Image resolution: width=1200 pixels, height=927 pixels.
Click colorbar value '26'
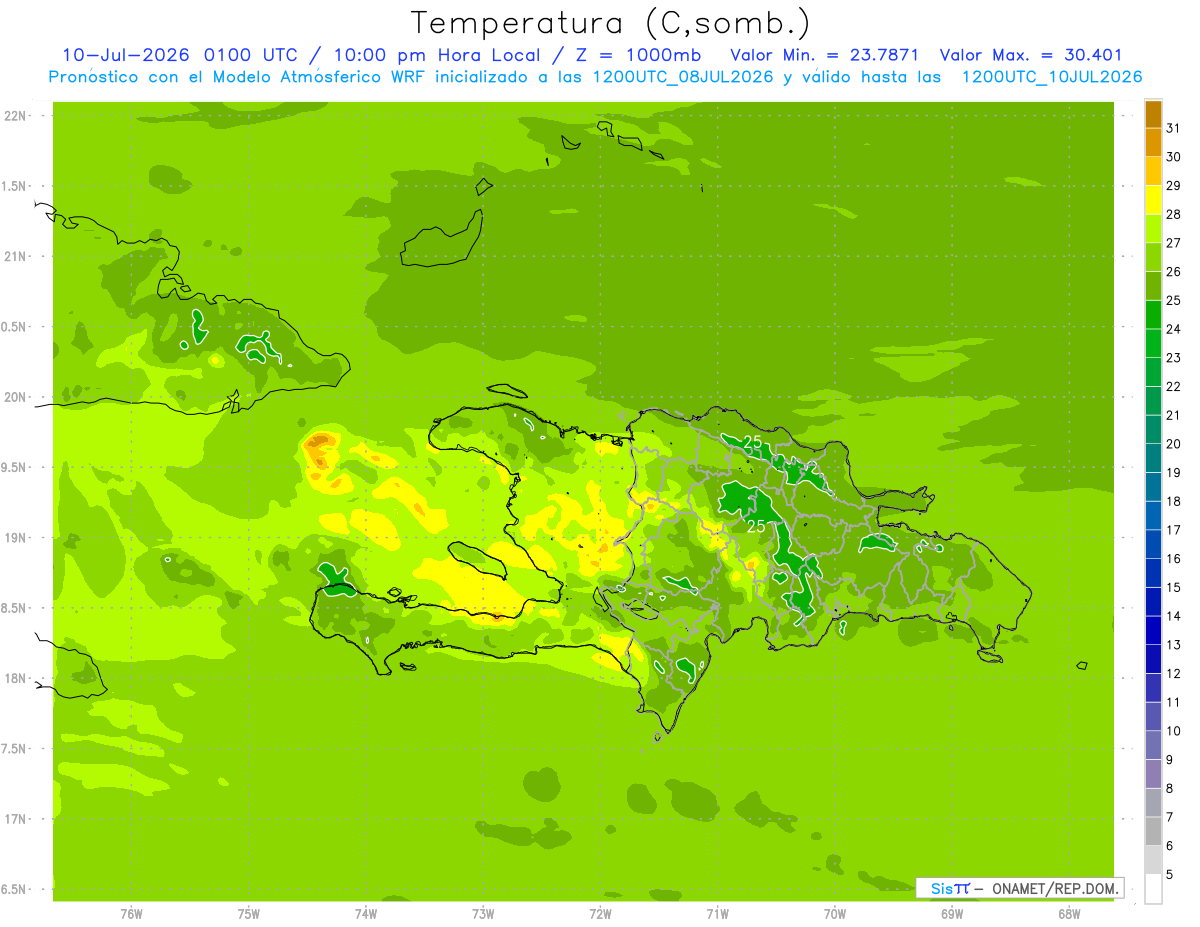[x=1174, y=272]
